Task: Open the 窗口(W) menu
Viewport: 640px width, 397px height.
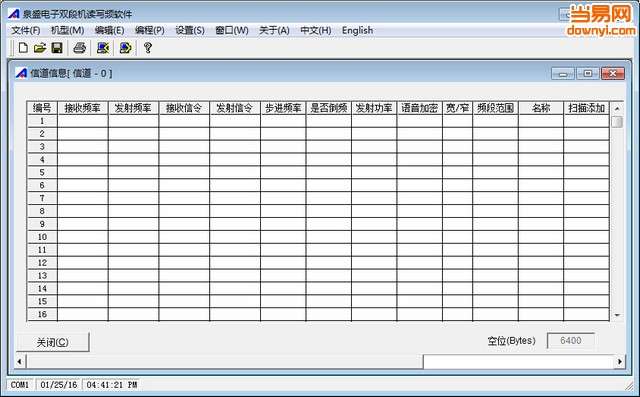Action: 232,31
